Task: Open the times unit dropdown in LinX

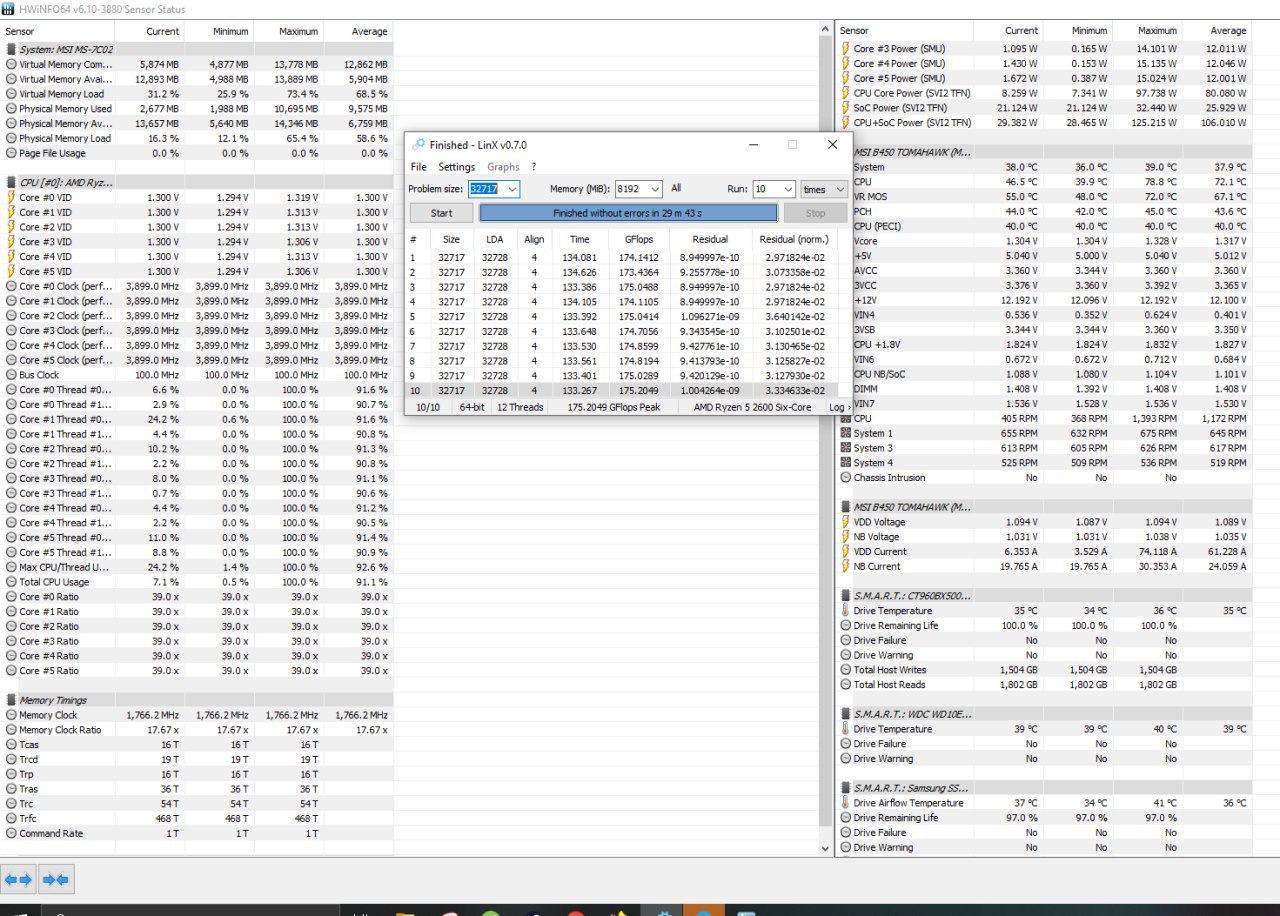Action: click(839, 189)
